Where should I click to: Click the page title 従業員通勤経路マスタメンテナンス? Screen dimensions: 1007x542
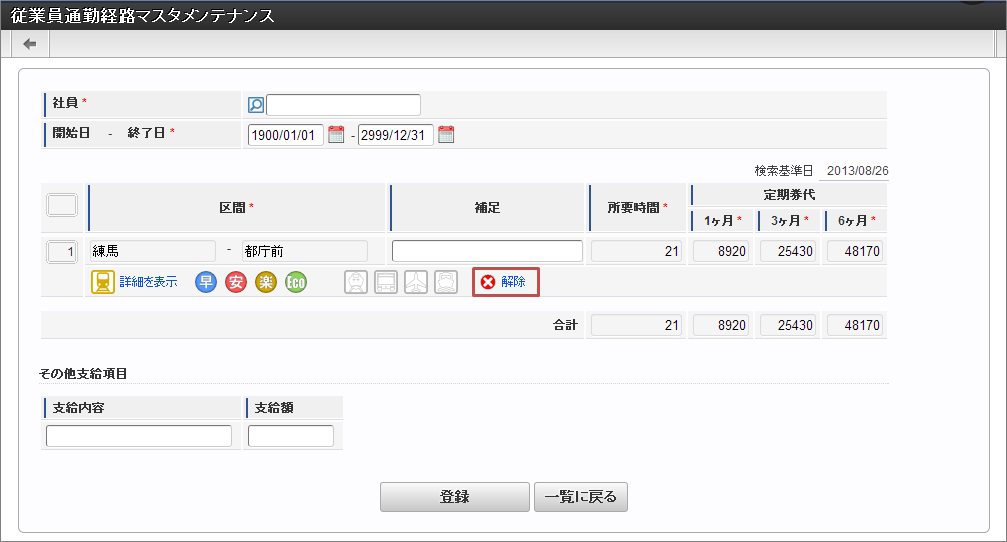(143, 15)
